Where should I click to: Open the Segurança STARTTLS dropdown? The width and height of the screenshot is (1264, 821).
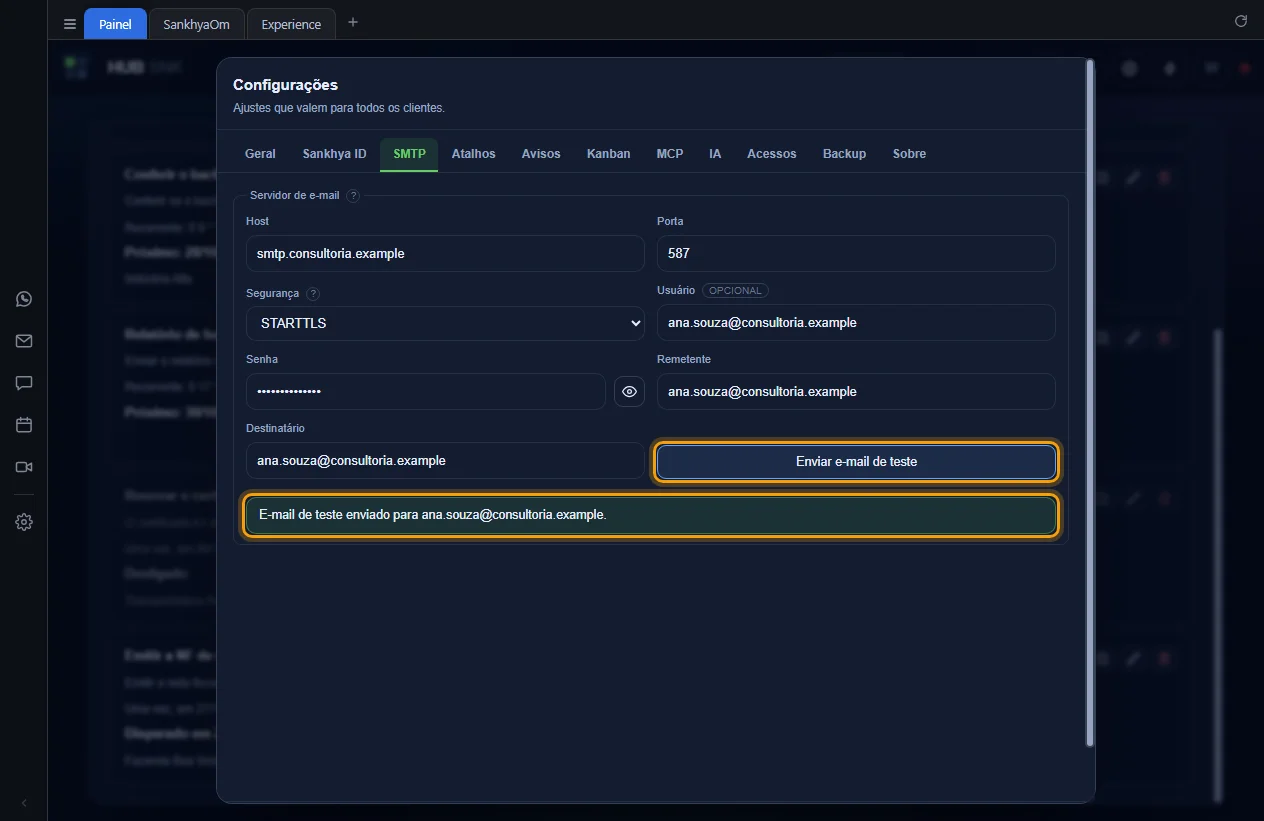[445, 323]
